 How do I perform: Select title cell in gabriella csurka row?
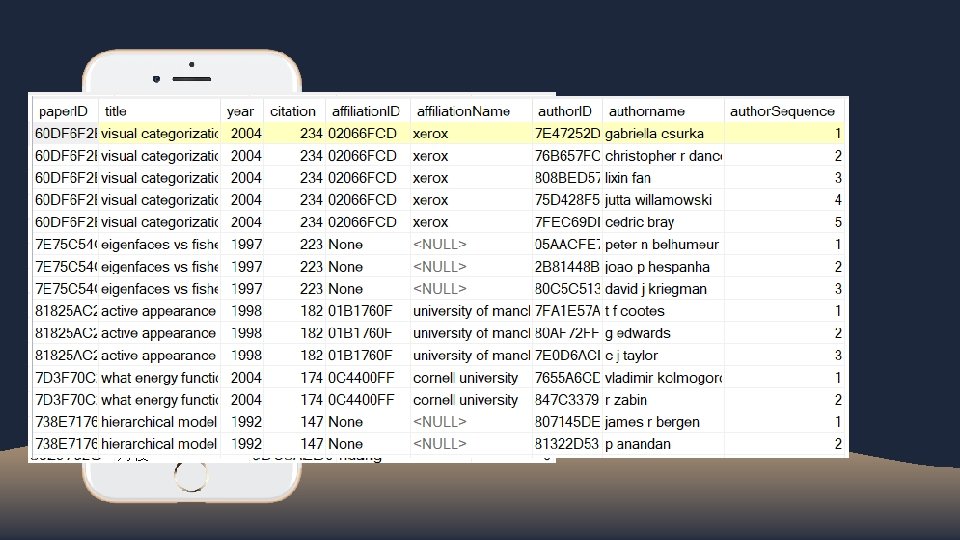159,133
